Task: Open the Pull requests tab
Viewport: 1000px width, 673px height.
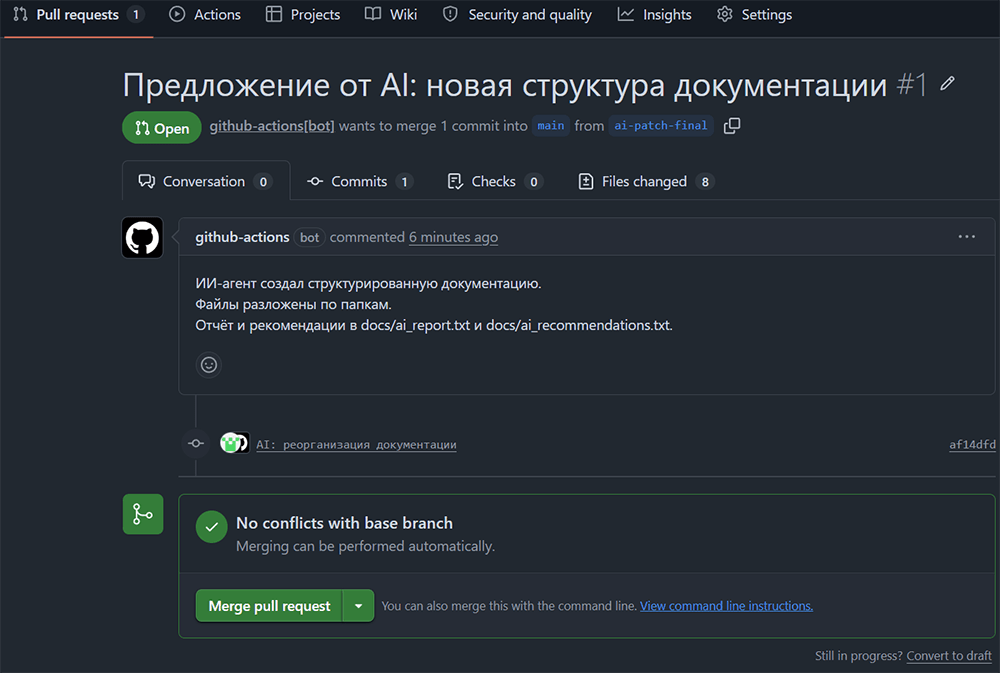Action: [78, 15]
